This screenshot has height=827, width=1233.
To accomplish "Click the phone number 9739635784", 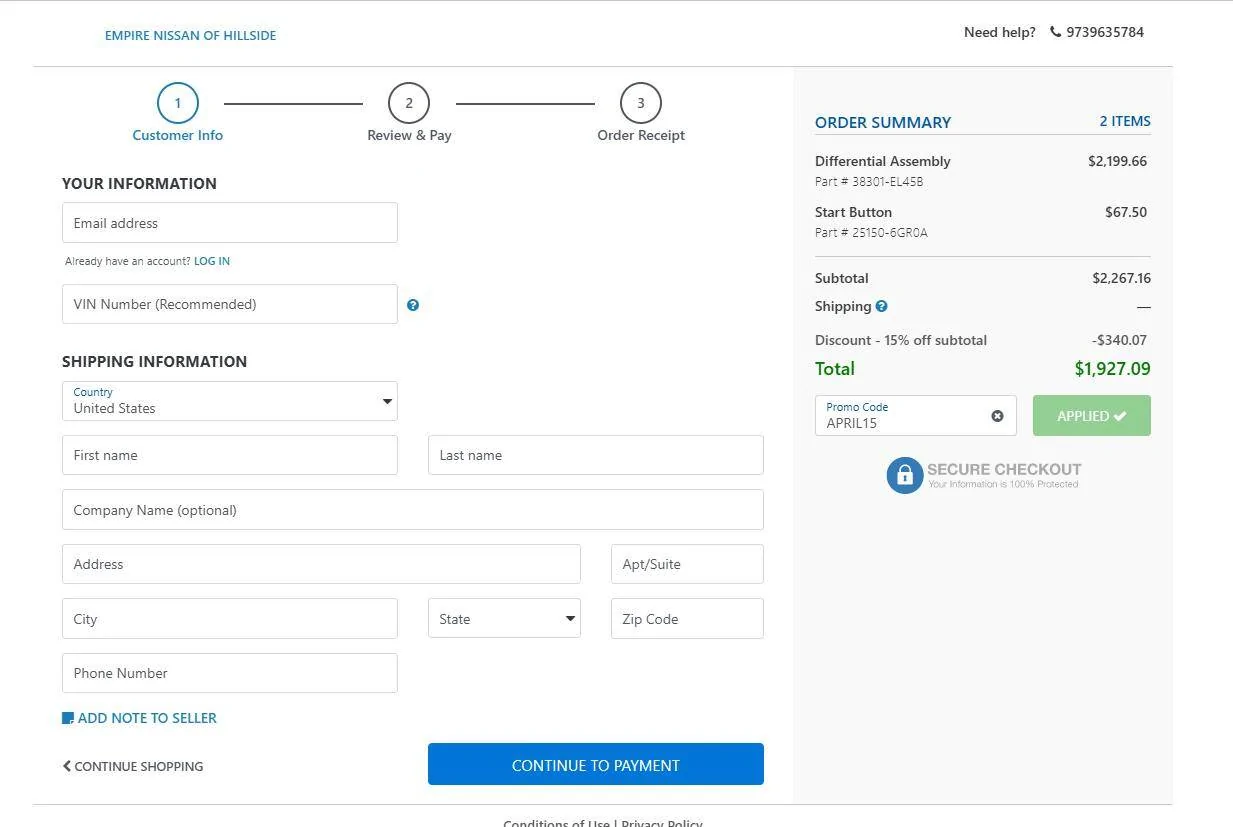I will point(1105,32).
